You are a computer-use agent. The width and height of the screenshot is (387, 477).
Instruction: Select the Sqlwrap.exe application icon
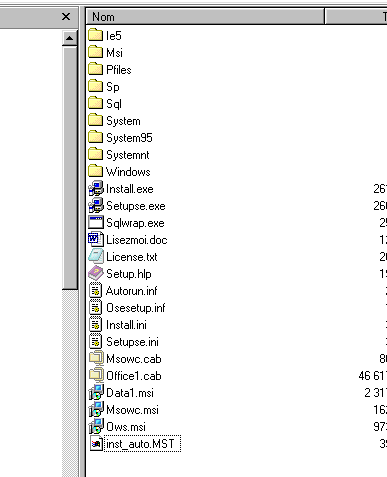tap(96, 223)
